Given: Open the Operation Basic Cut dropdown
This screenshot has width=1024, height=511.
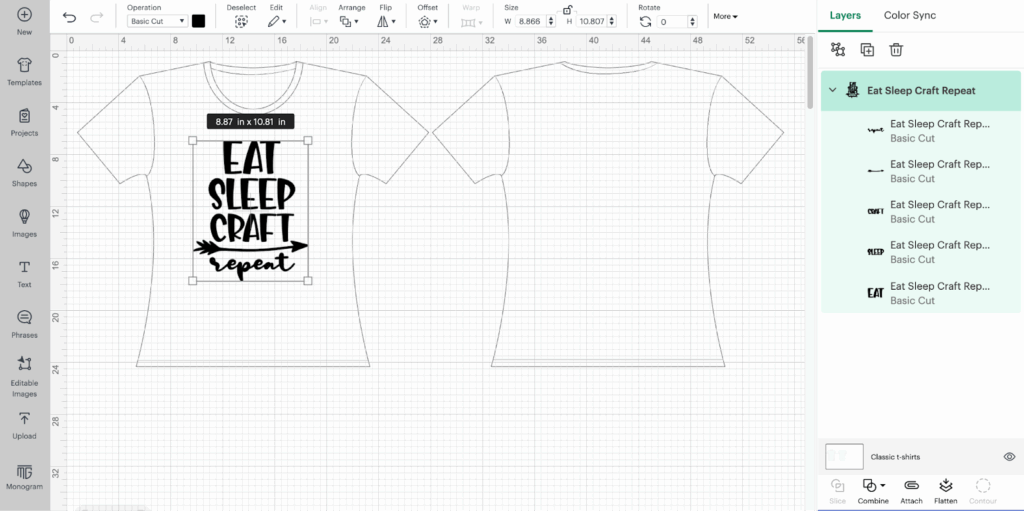Looking at the screenshot, I should coord(157,21).
